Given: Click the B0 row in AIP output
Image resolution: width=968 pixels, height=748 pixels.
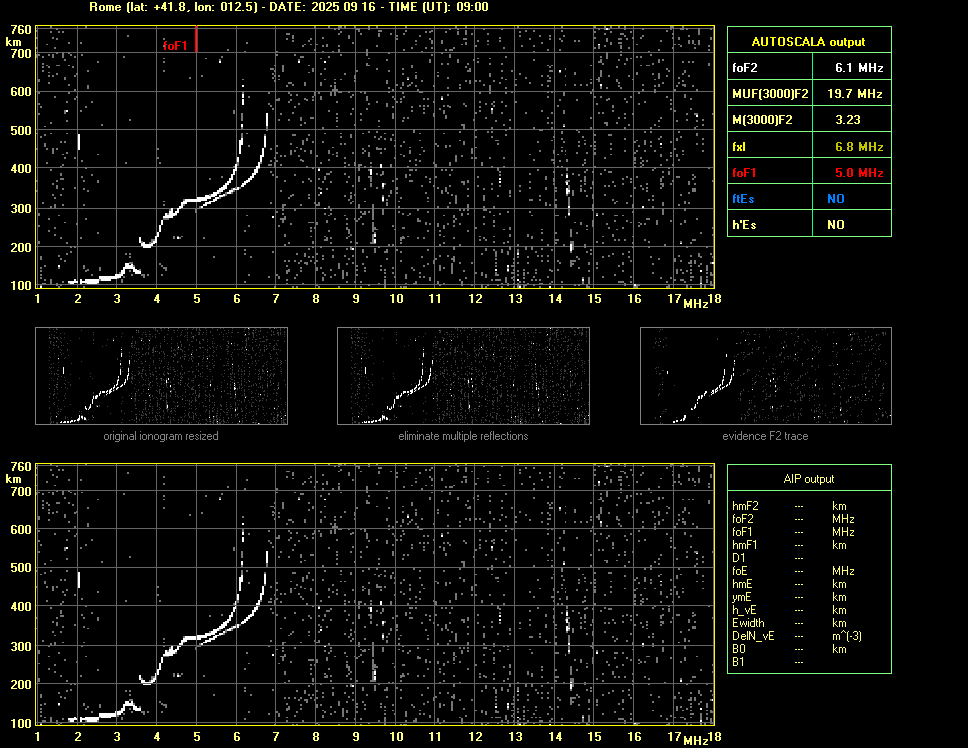Looking at the screenshot, I should pos(789,649).
